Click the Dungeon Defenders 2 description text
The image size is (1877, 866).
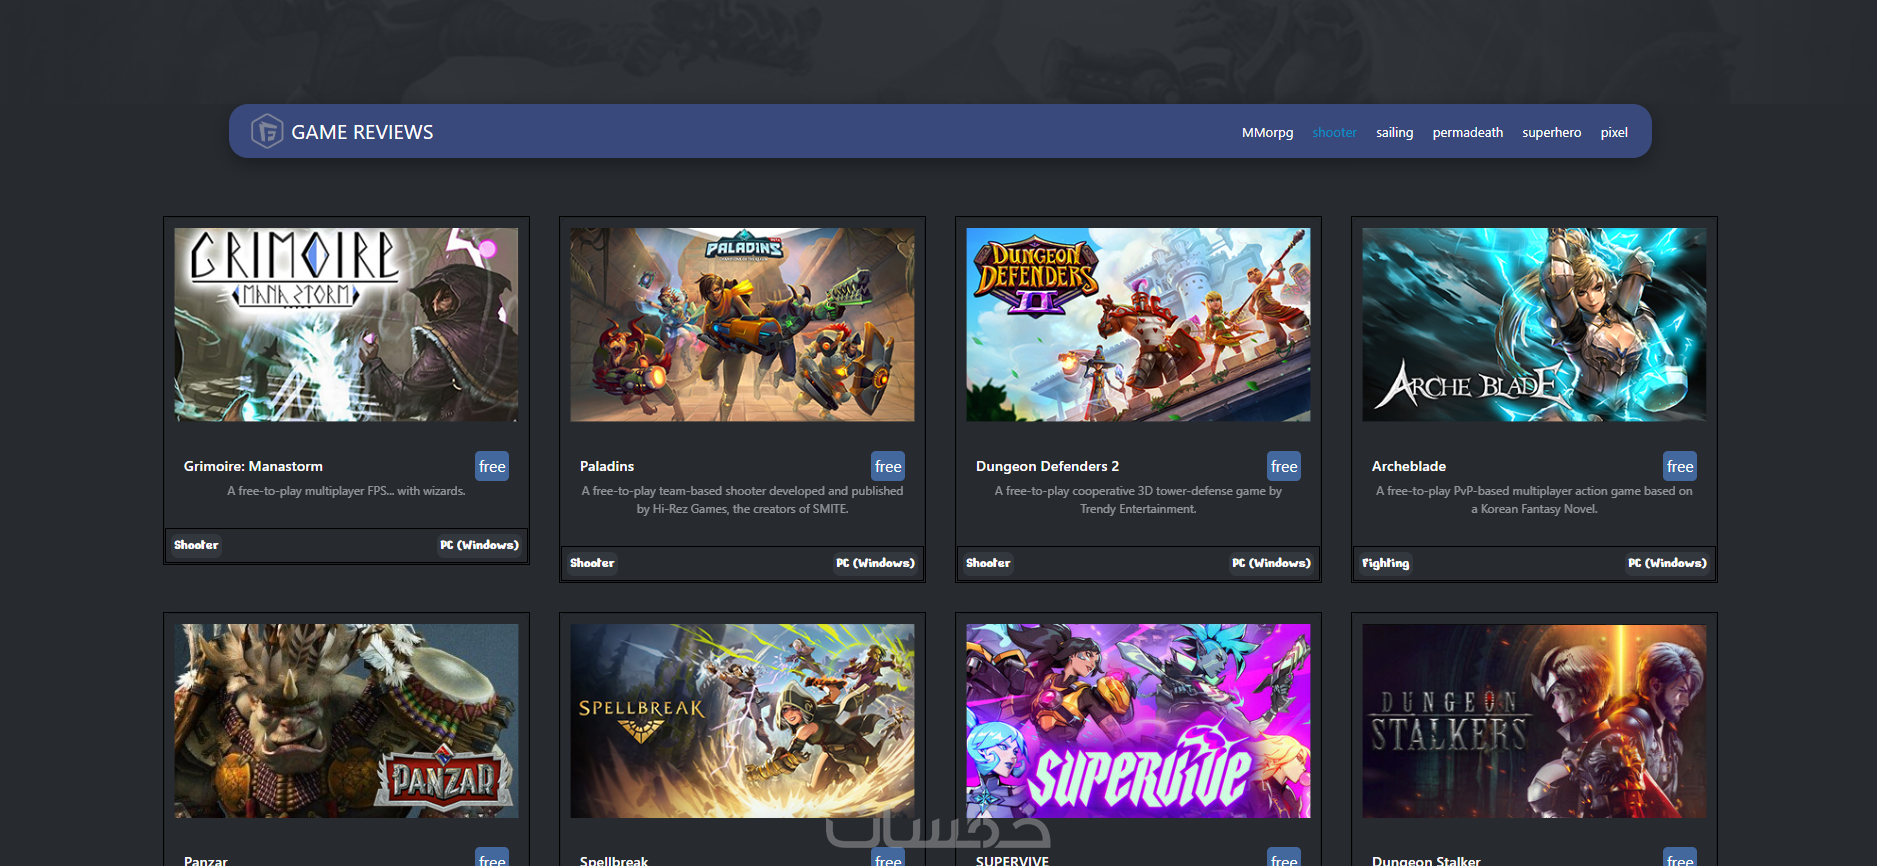(x=1138, y=500)
